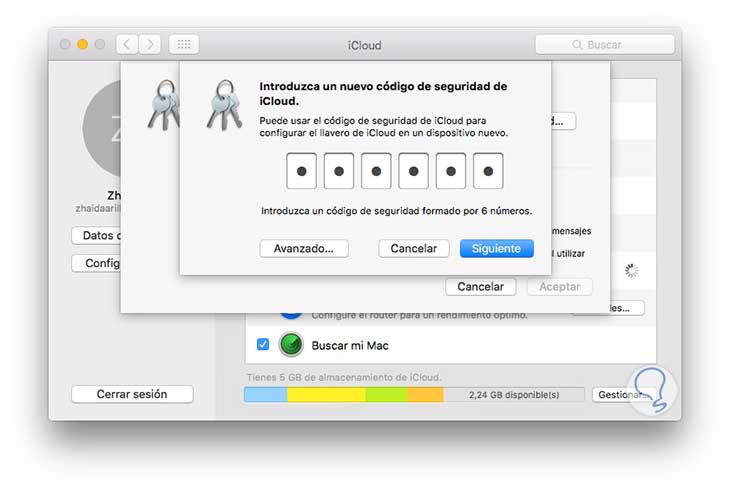Show all preferences grid

click(184, 44)
